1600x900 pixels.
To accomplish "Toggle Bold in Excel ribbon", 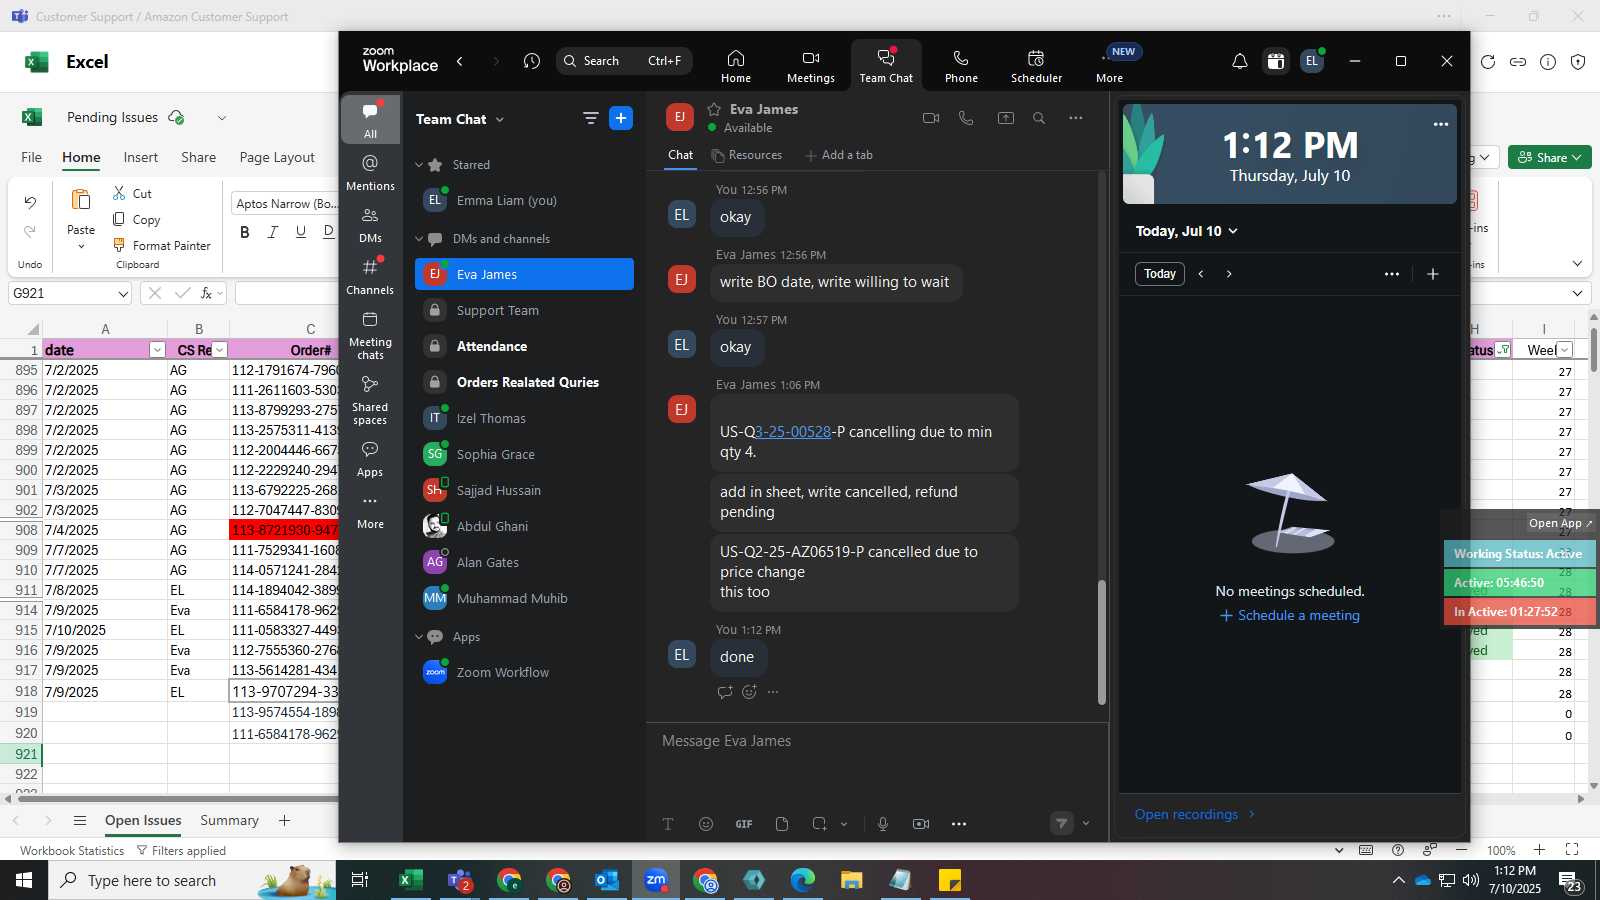I will [245, 232].
